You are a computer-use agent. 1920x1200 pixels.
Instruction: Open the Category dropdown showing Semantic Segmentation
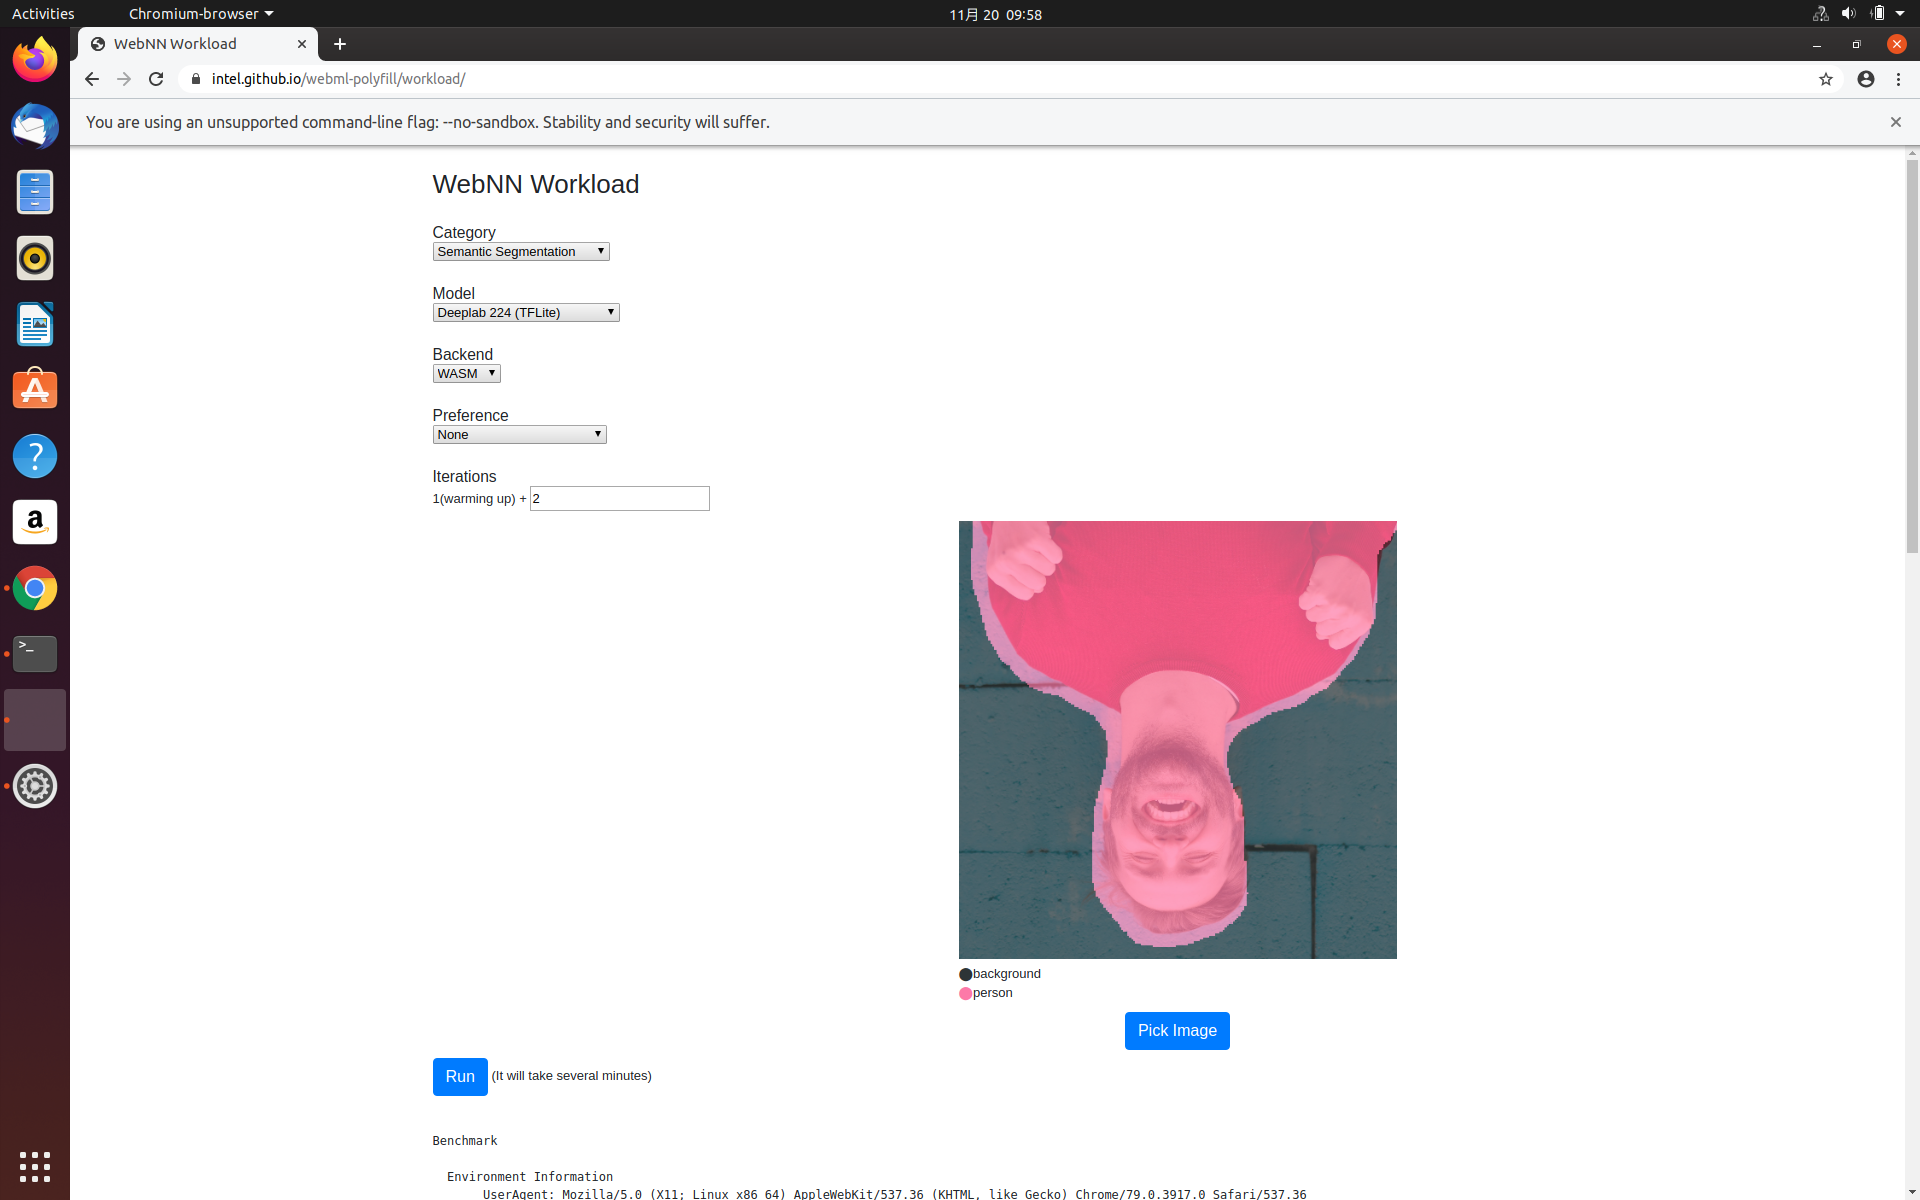pos(520,251)
